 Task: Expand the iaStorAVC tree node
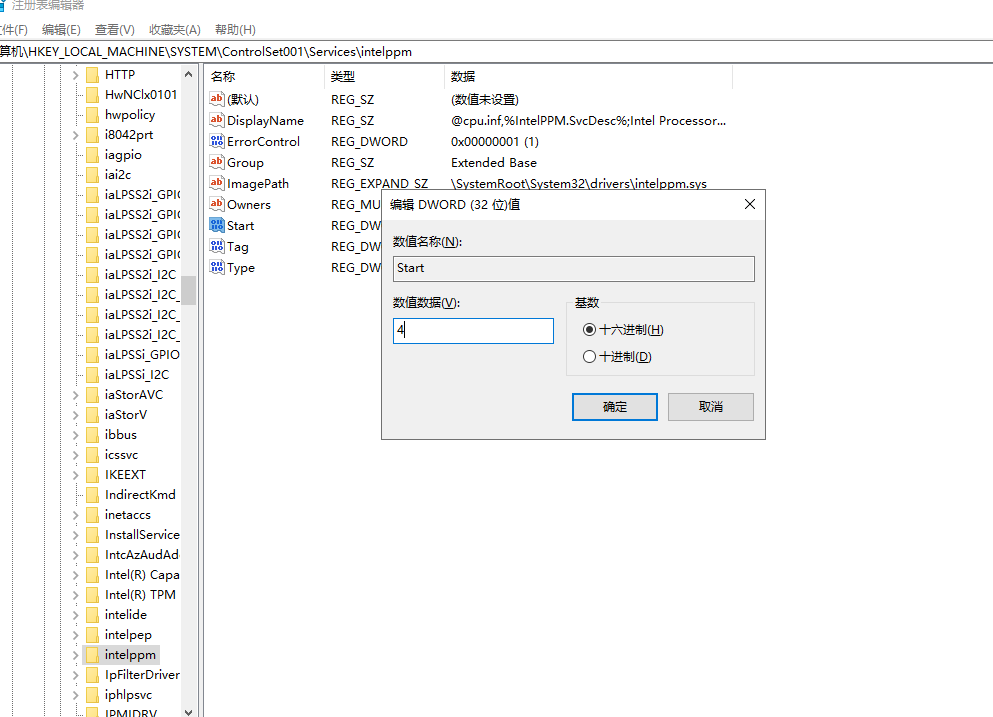pos(75,395)
